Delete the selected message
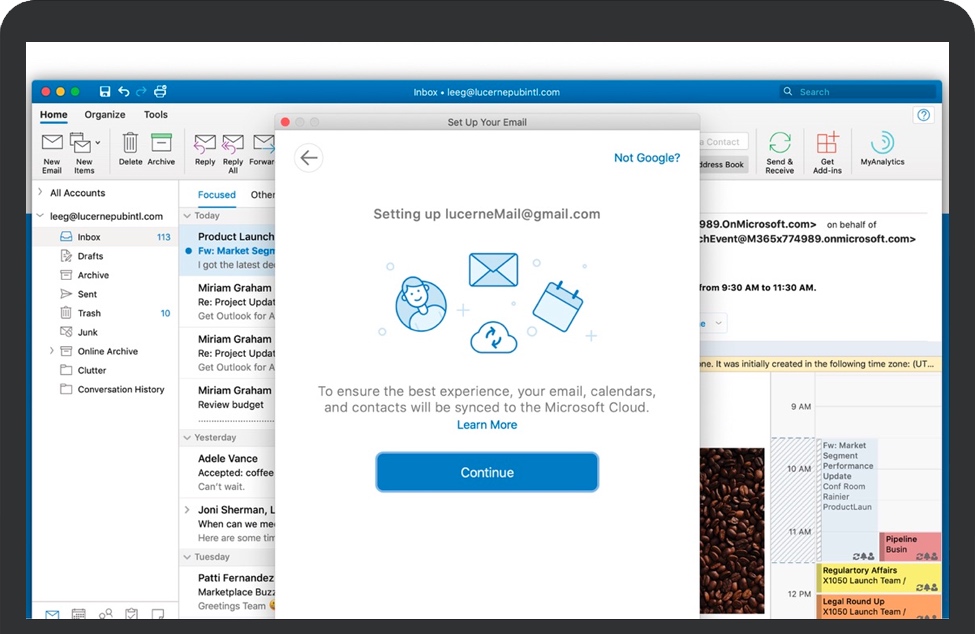 (130, 149)
